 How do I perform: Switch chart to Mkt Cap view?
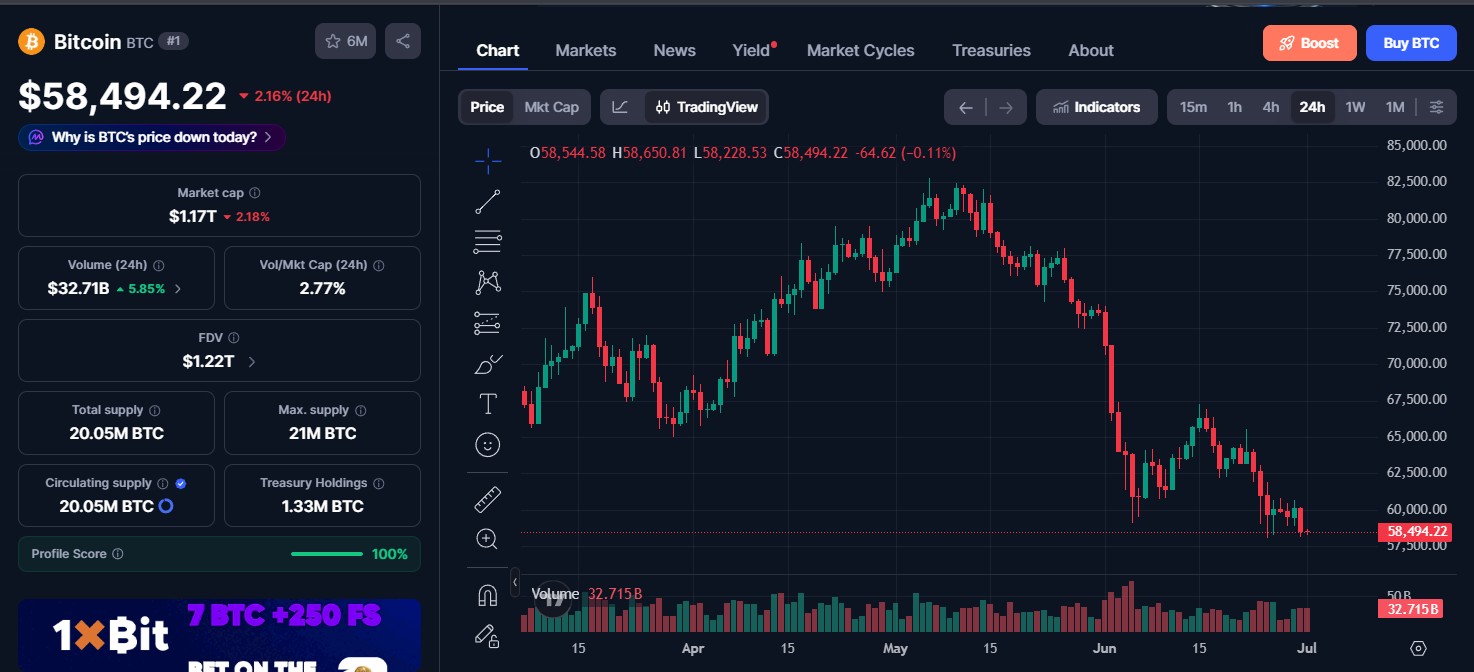pos(551,107)
